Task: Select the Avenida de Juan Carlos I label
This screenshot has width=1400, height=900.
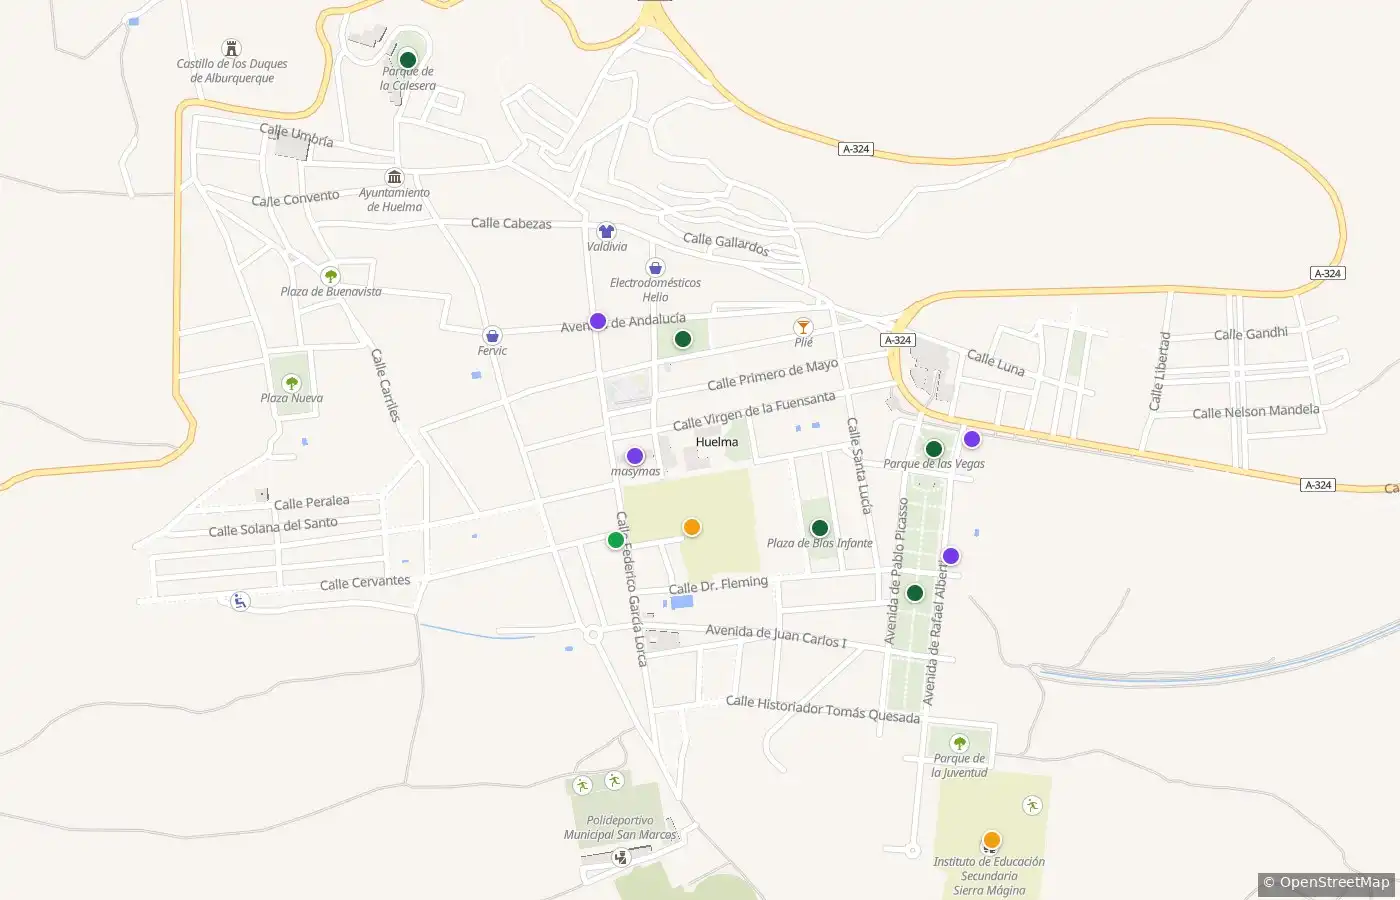Action: 776,636
